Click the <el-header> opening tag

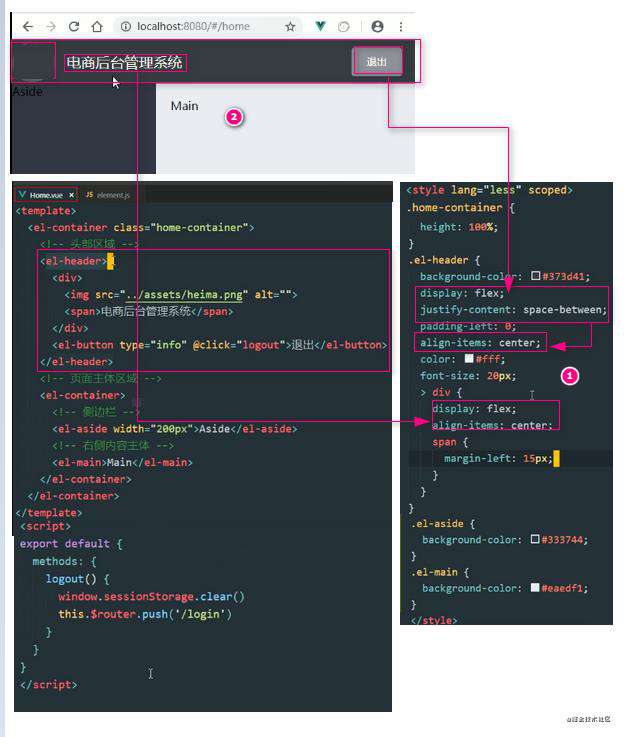(x=73, y=261)
